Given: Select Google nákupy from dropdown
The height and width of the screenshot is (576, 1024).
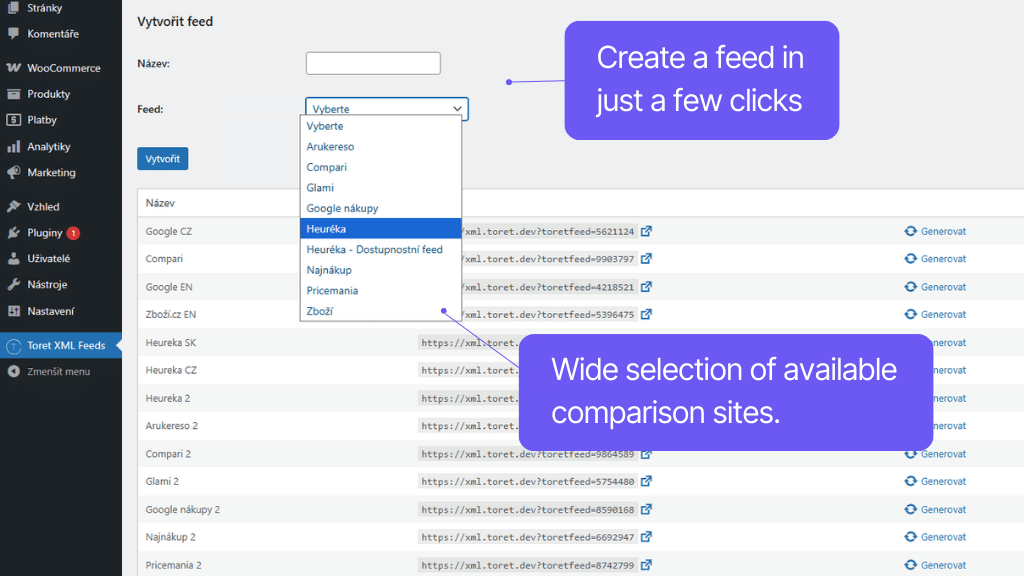Looking at the screenshot, I should pos(381,208).
